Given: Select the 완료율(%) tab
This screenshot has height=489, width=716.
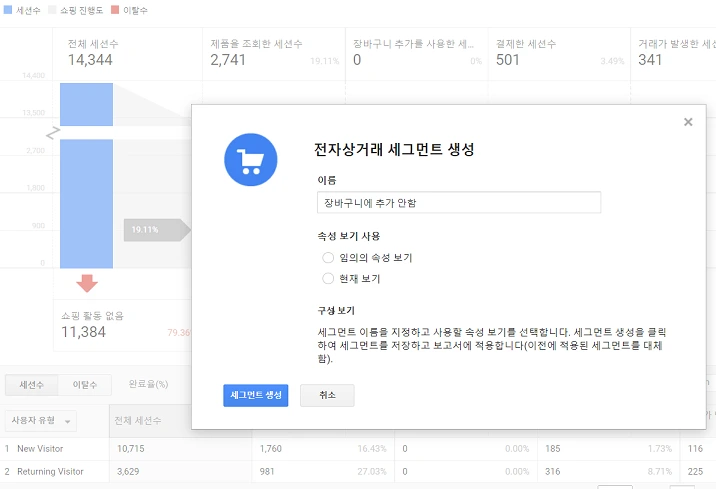Looking at the screenshot, I should point(148,384).
